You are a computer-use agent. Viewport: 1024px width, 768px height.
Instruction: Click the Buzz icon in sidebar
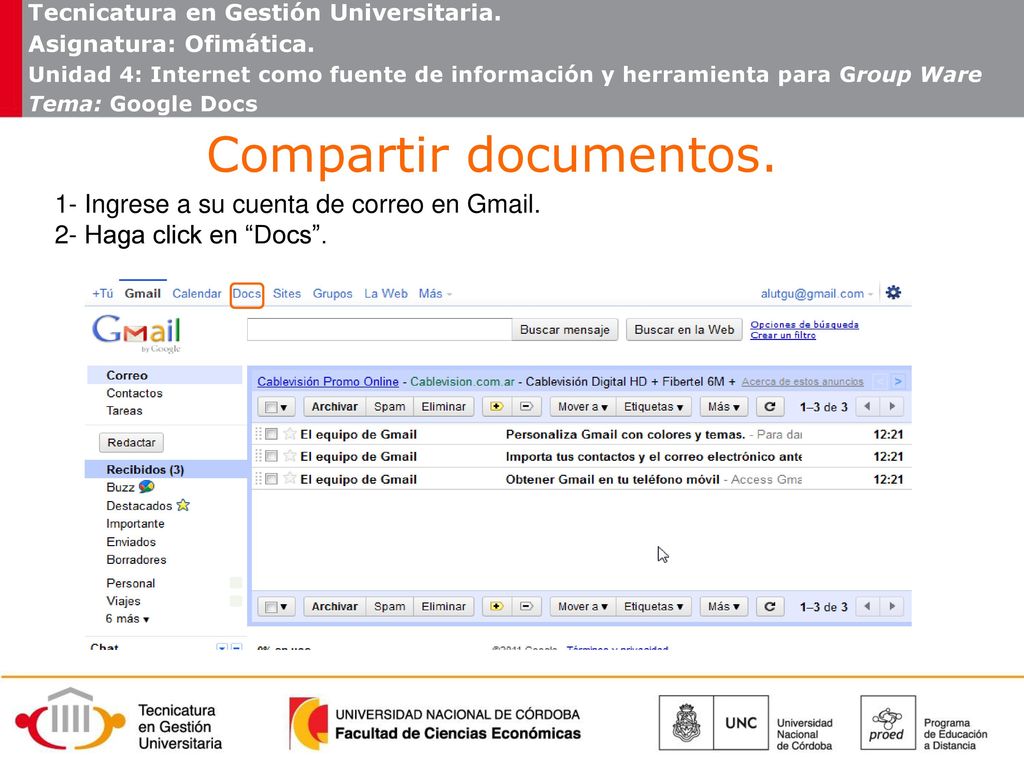click(x=147, y=487)
